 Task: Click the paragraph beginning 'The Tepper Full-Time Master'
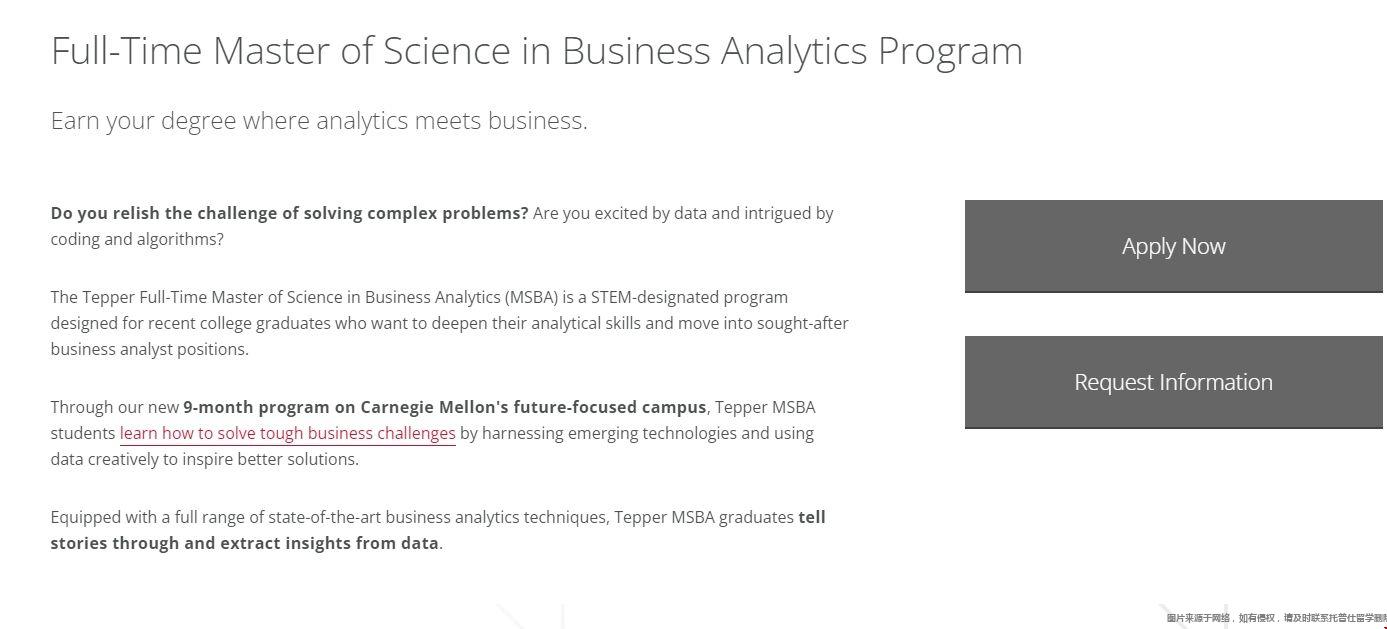tap(450, 323)
